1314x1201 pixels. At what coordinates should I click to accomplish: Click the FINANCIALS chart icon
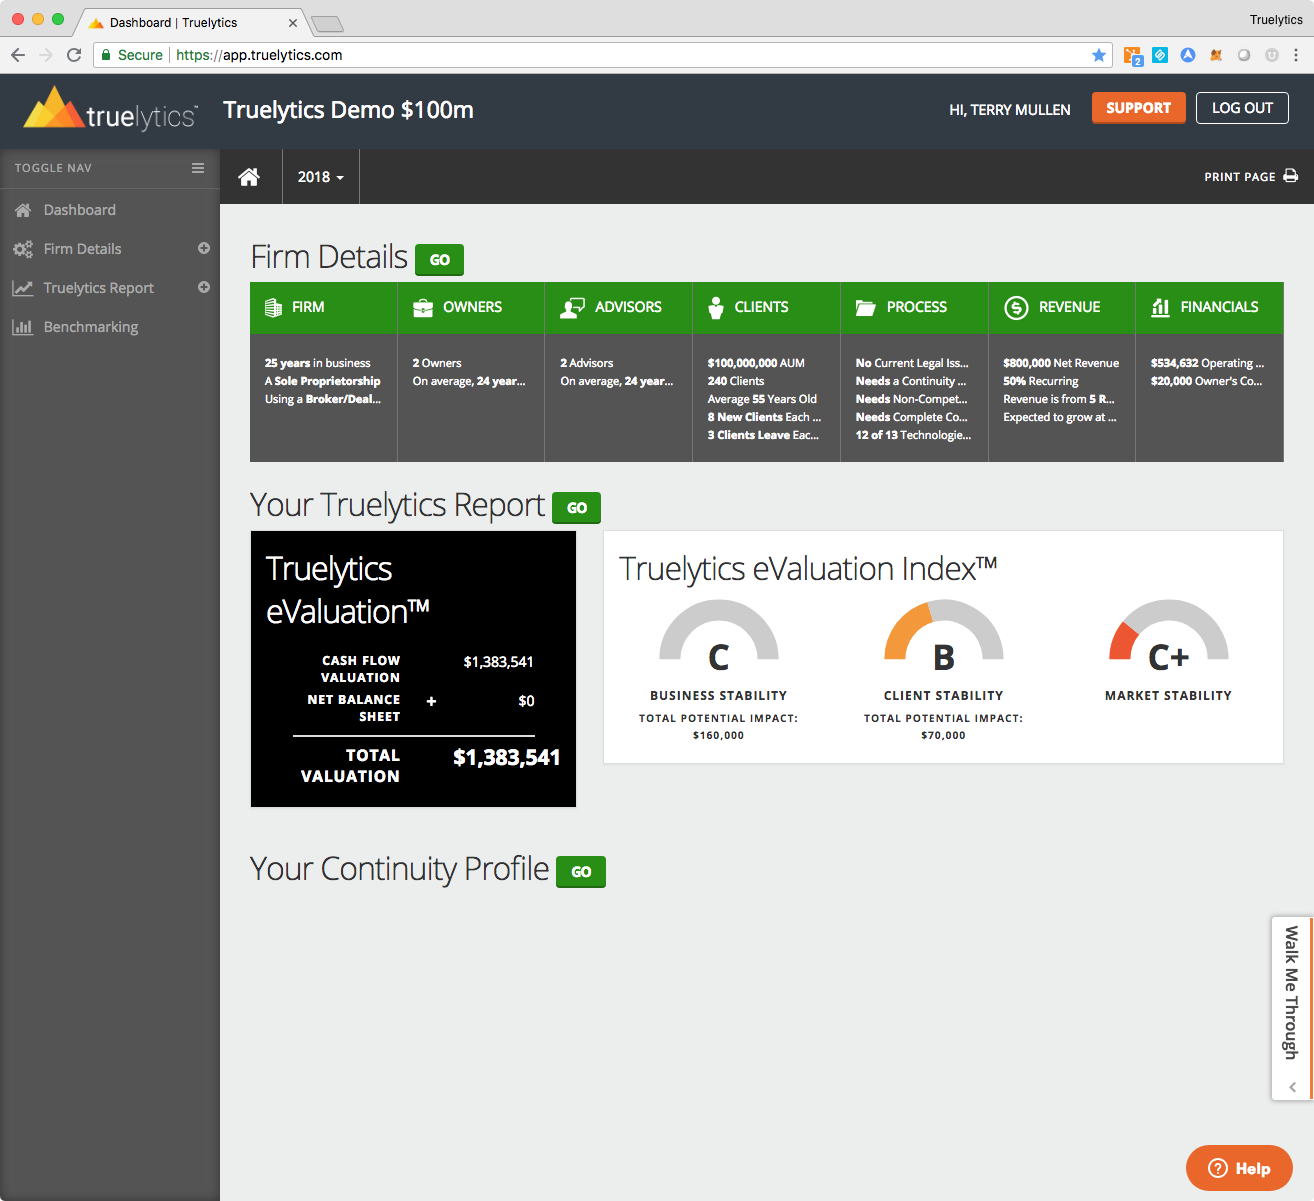pos(1160,307)
